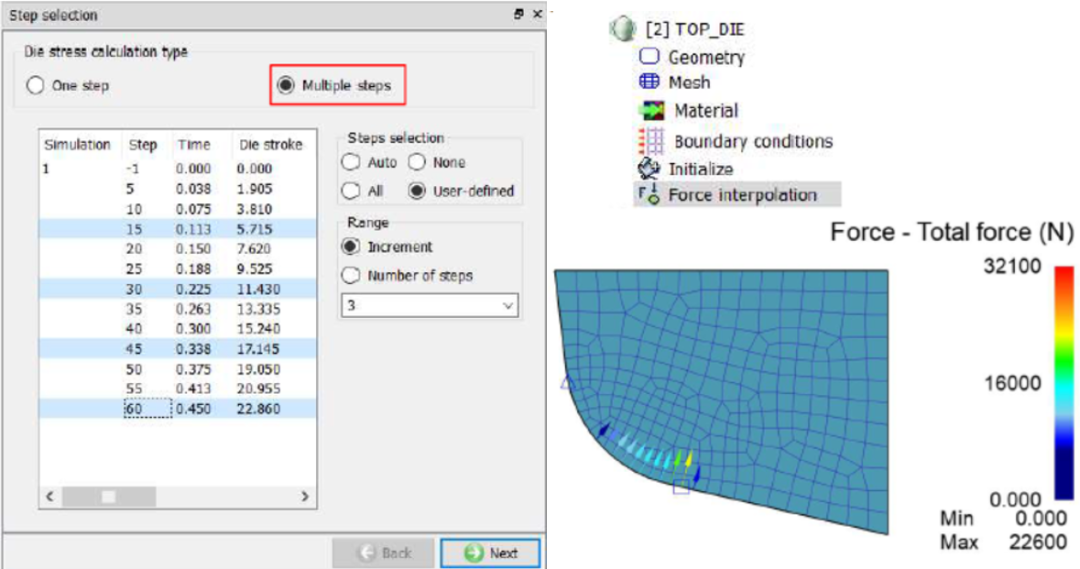1080x569 pixels.
Task: Click the pin icon in Step selection title bar
Action: (518, 15)
